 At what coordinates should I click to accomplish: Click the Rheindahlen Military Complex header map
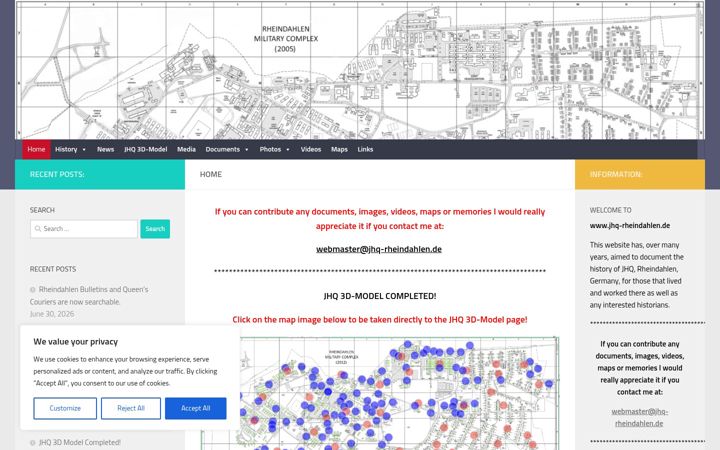point(360,70)
